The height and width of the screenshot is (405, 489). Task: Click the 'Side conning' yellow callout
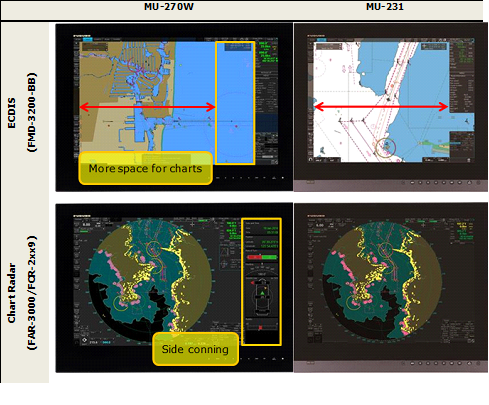coord(195,349)
